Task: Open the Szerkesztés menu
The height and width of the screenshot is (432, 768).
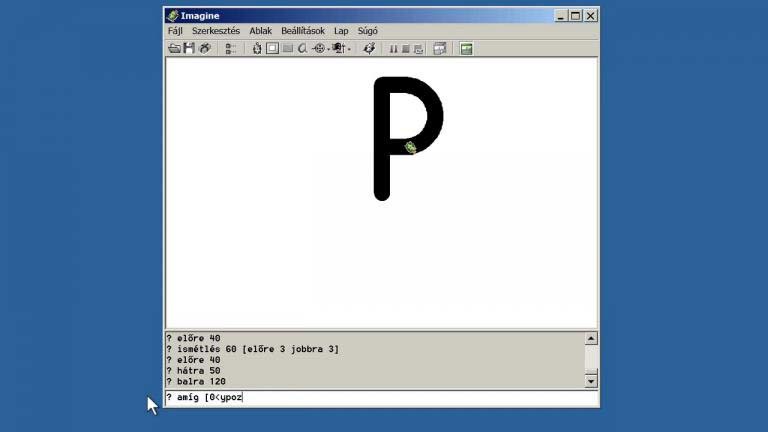Action: click(216, 31)
